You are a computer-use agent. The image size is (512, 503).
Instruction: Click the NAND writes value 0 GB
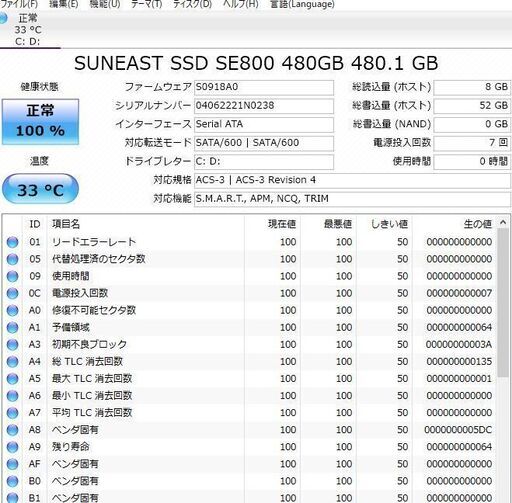[472, 124]
